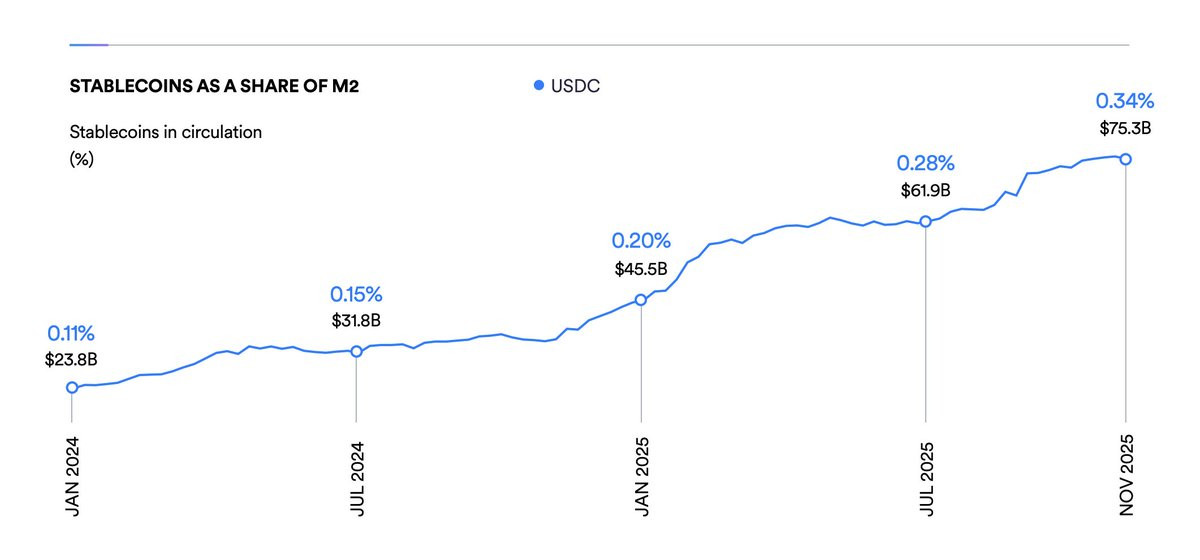Click the 0.11% percentage label
Image resolution: width=1200 pixels, height=560 pixels.
[72, 334]
